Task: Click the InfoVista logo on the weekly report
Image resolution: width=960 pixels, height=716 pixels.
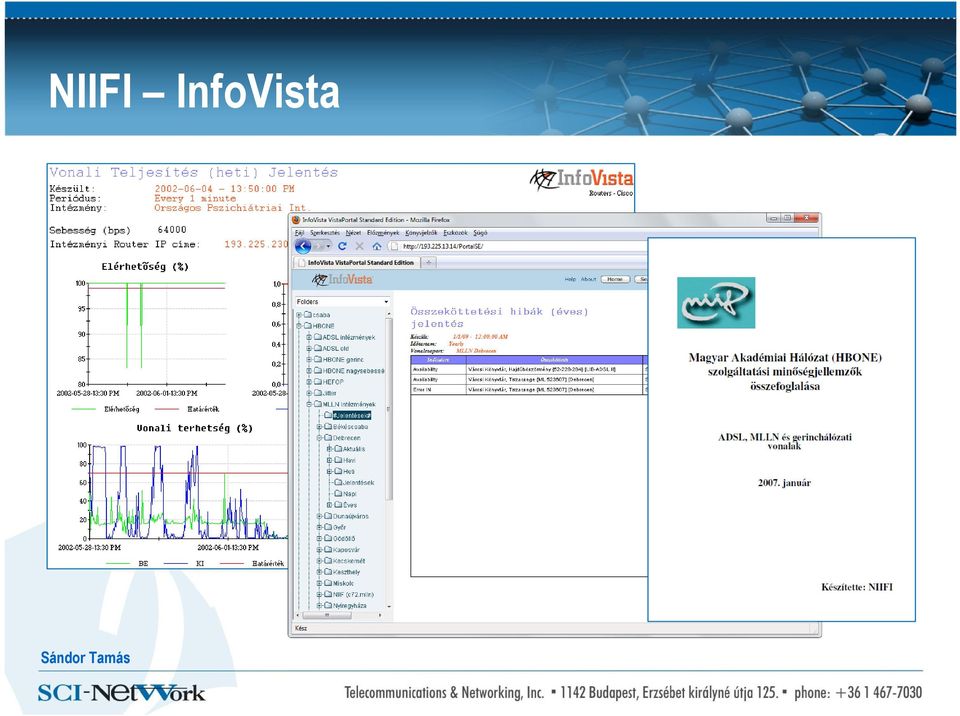Action: pos(581,178)
